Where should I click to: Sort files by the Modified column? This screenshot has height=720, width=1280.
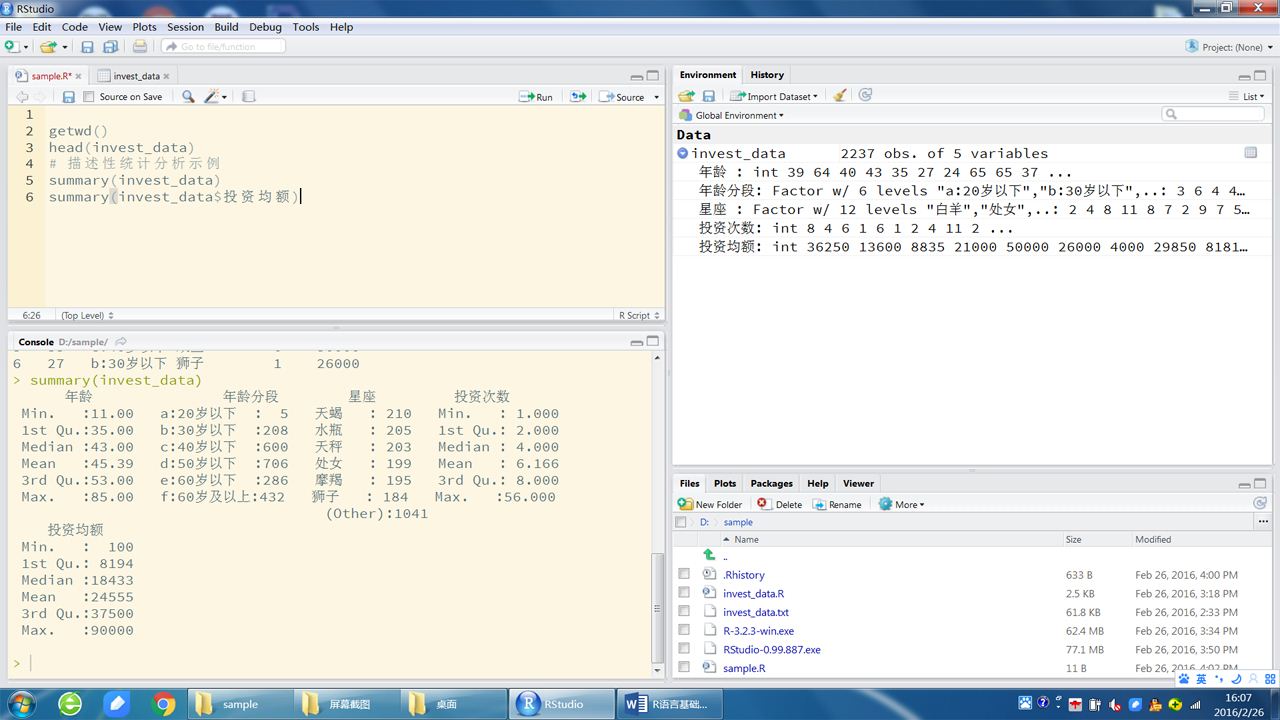(x=1153, y=539)
